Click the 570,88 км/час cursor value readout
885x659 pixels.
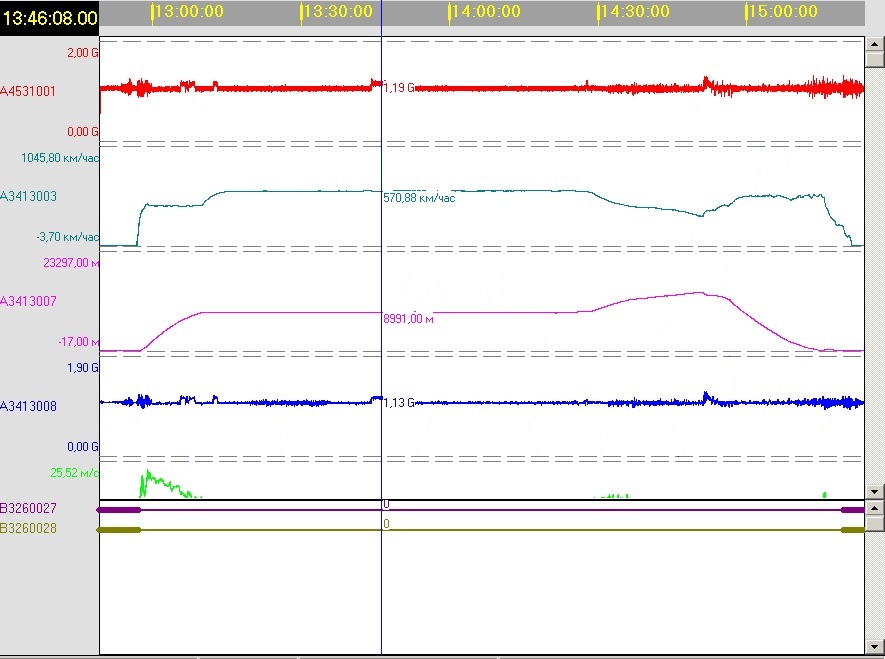click(x=419, y=198)
